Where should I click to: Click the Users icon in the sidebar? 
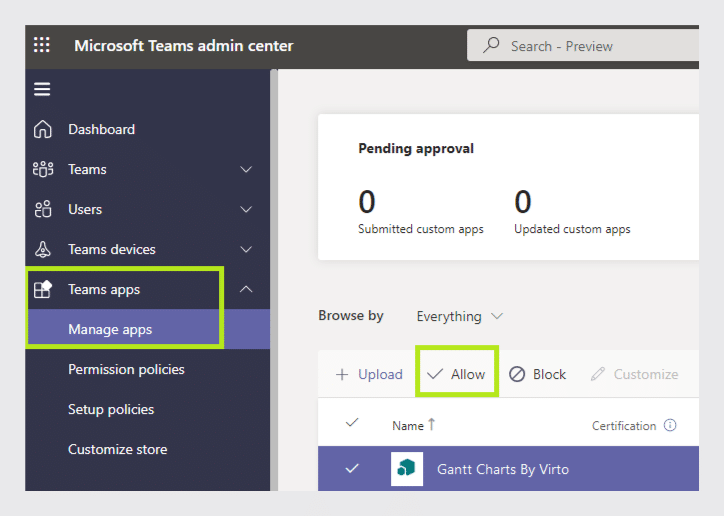43,209
